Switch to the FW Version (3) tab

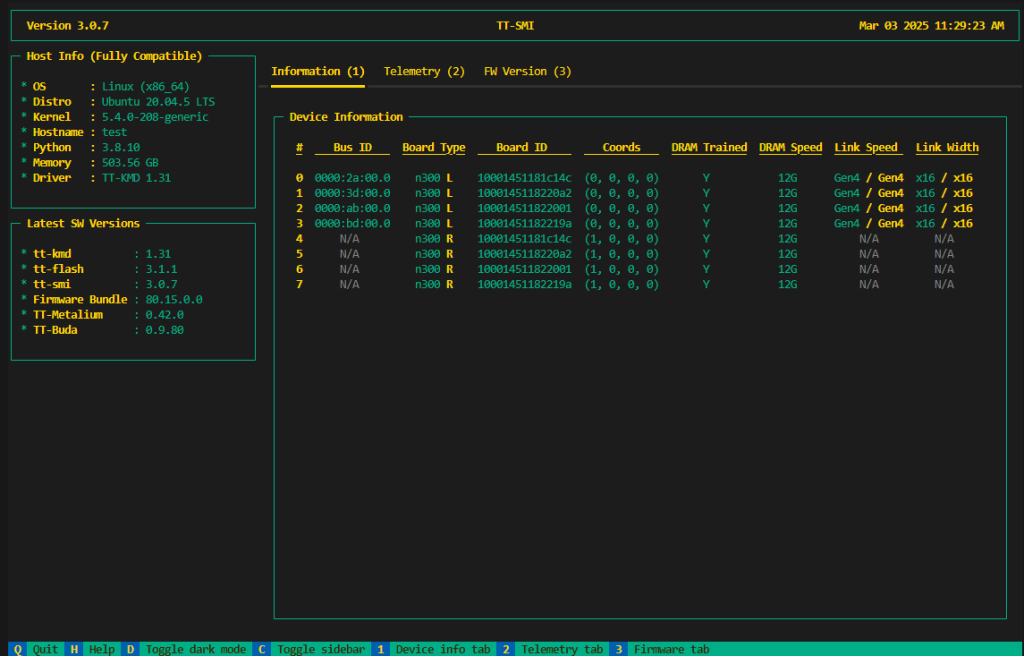[527, 72]
